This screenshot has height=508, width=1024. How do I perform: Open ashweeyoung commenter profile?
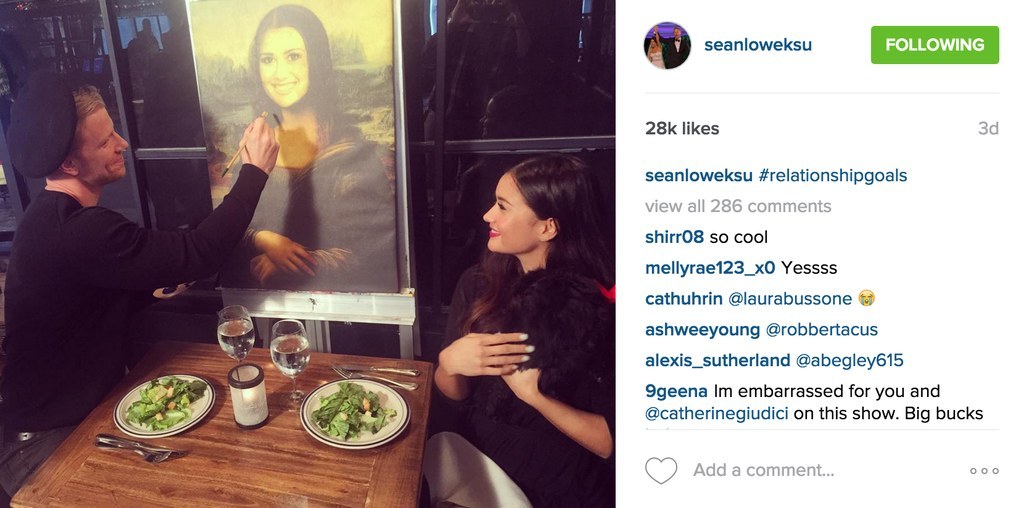[x=703, y=330]
